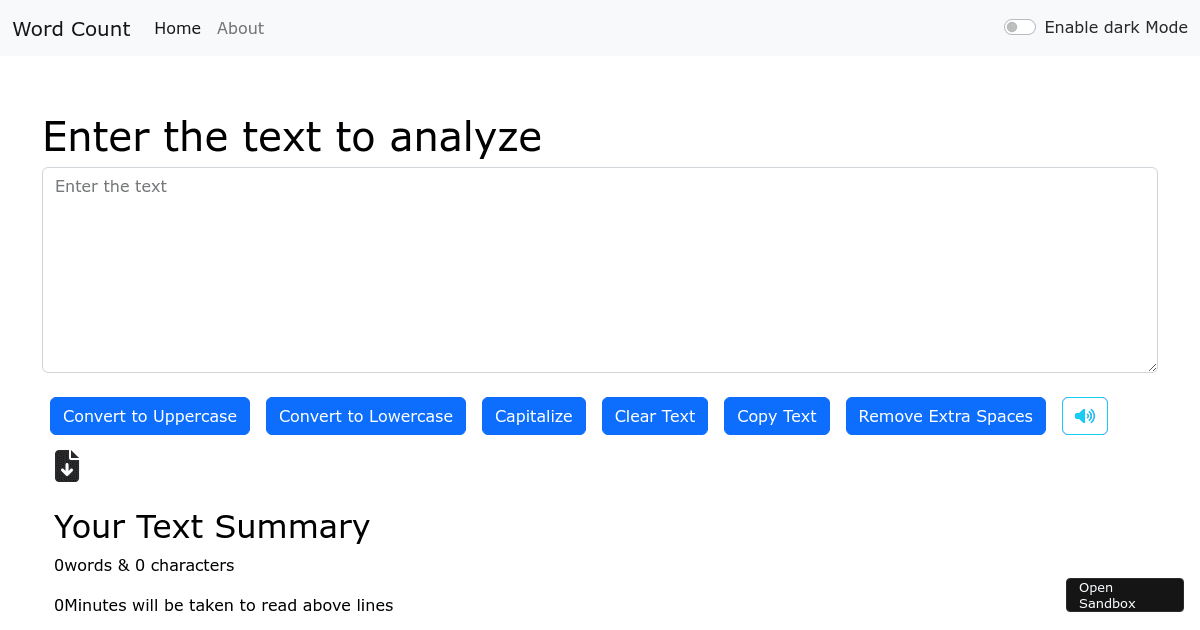Click the words and characters count line
Image resolution: width=1200 pixels, height=630 pixels.
[144, 565]
